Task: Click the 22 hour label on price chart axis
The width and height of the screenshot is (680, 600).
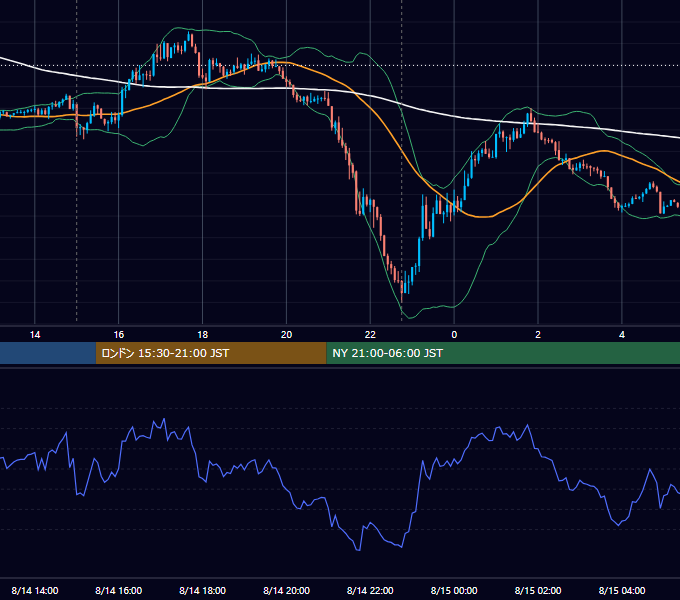Action: click(x=370, y=335)
